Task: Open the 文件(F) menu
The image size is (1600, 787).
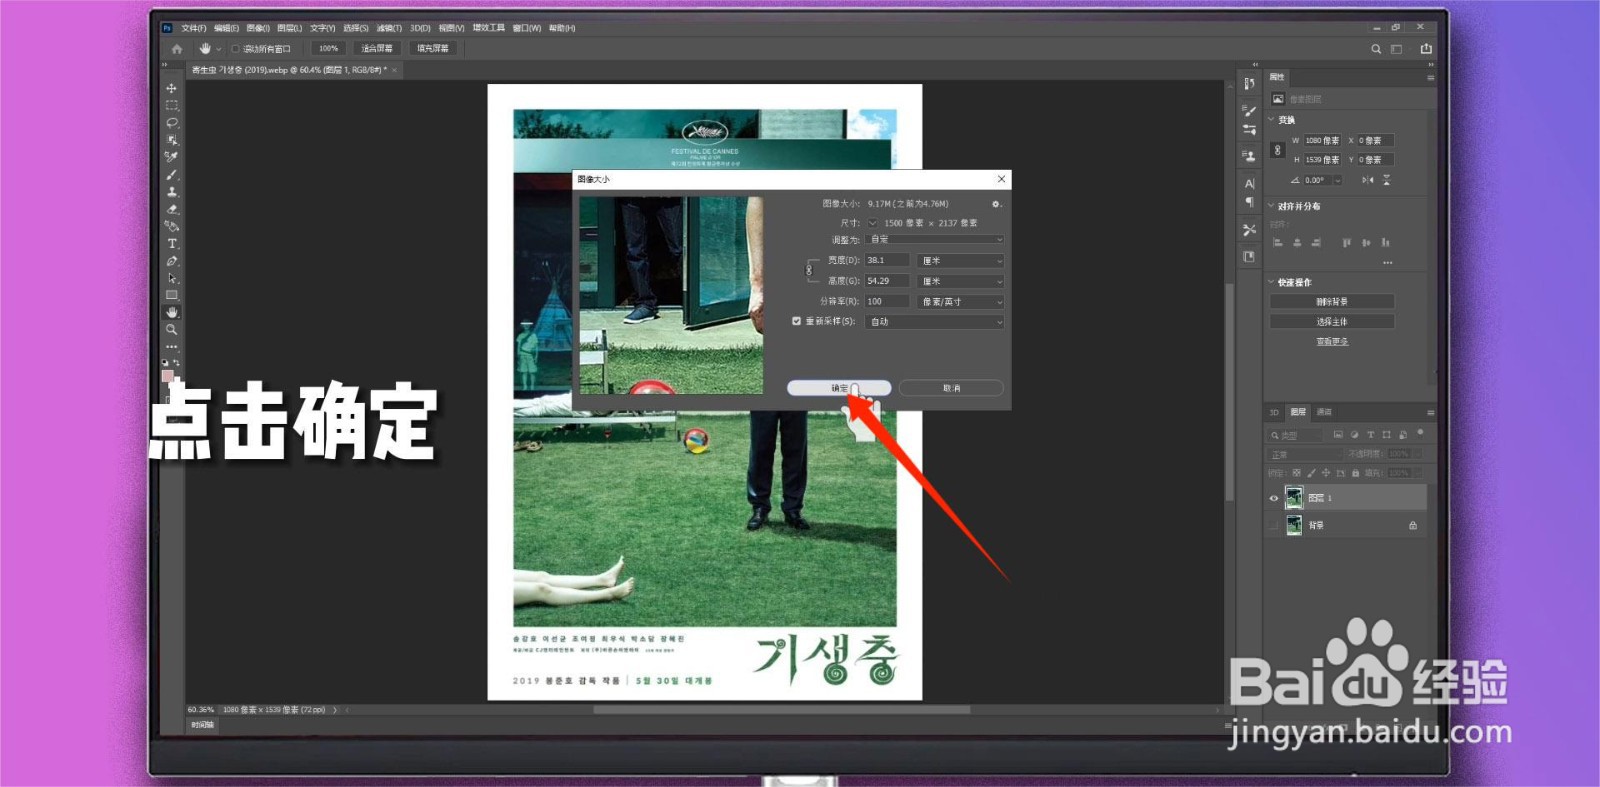Action: point(194,28)
